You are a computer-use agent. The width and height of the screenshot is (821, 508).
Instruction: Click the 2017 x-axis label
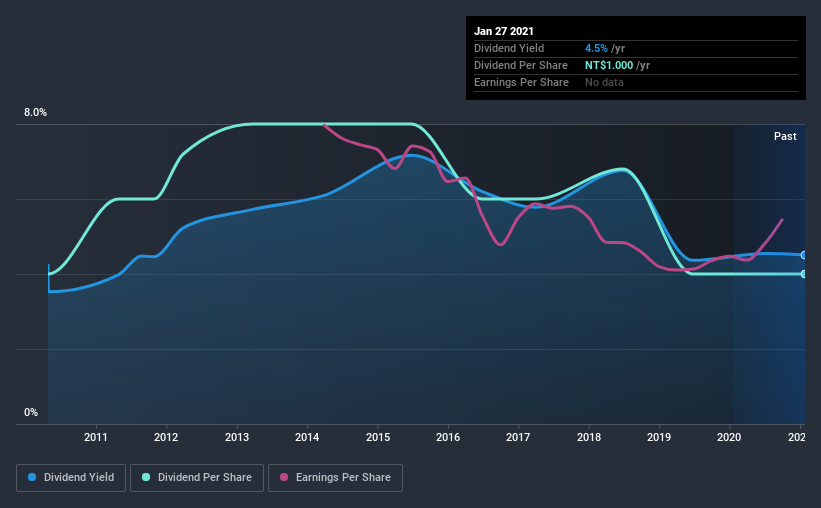[518, 437]
